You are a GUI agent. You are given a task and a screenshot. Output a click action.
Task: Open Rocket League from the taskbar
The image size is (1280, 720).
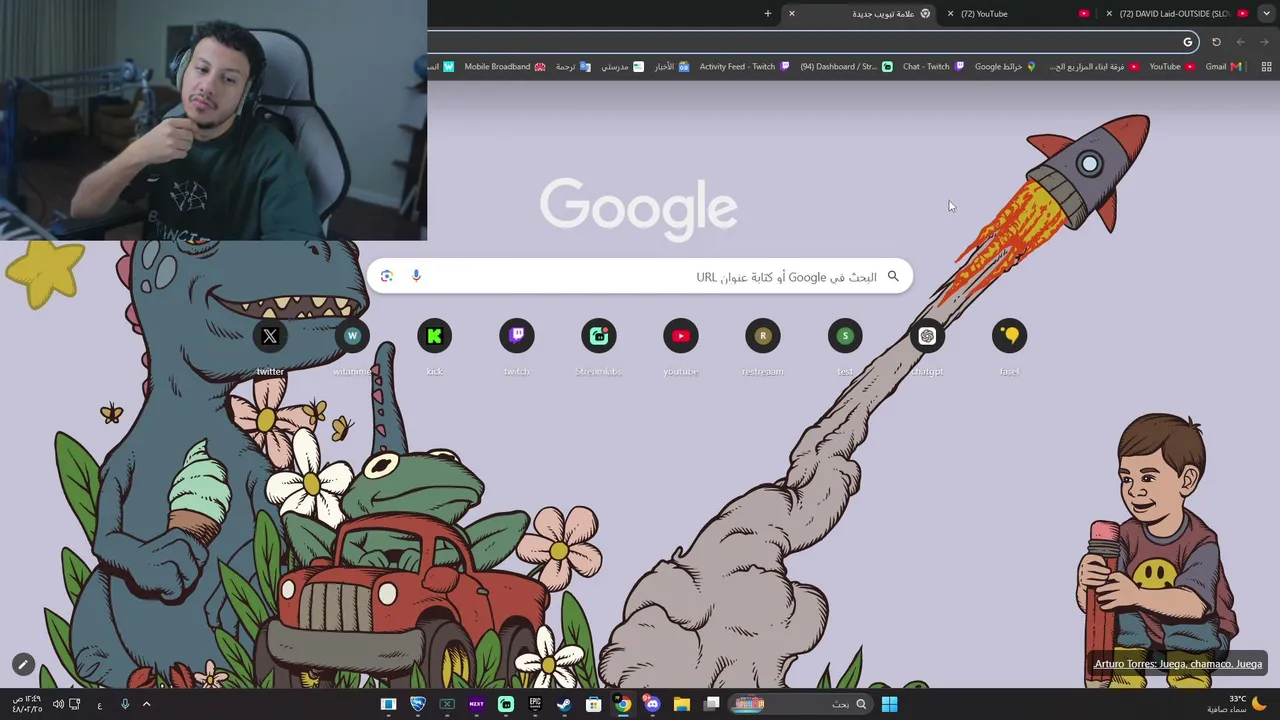[x=418, y=704]
